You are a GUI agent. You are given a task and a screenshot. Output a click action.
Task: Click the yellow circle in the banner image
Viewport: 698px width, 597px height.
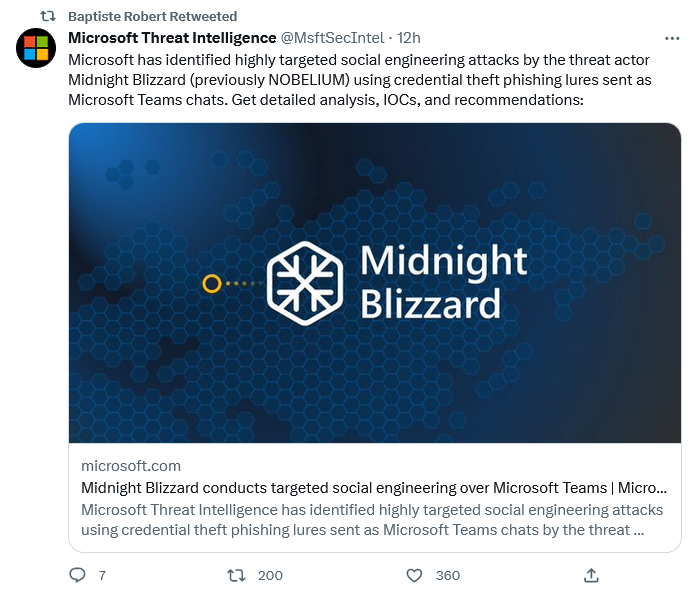pyautogui.click(x=211, y=284)
